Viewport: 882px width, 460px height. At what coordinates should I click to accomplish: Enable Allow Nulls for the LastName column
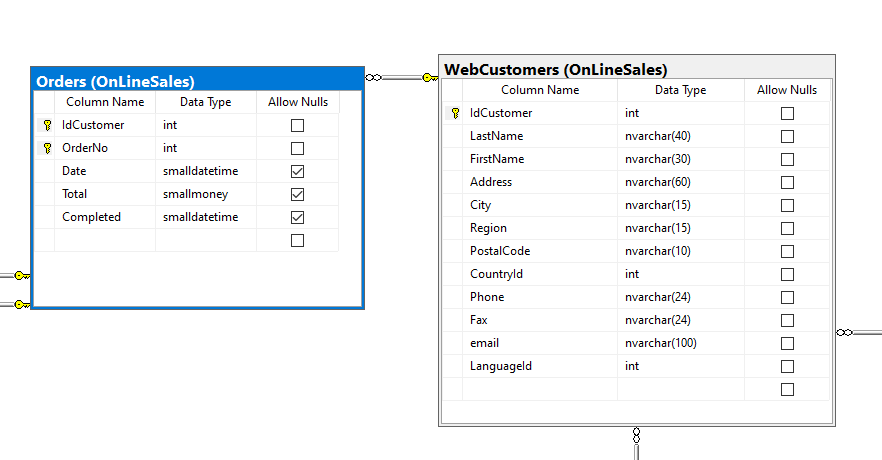point(787,136)
